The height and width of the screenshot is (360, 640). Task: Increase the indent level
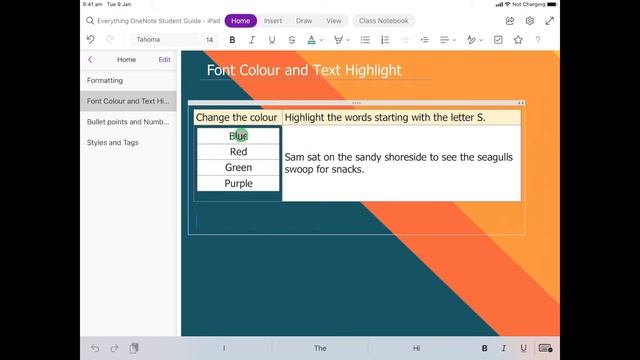[x=424, y=40]
